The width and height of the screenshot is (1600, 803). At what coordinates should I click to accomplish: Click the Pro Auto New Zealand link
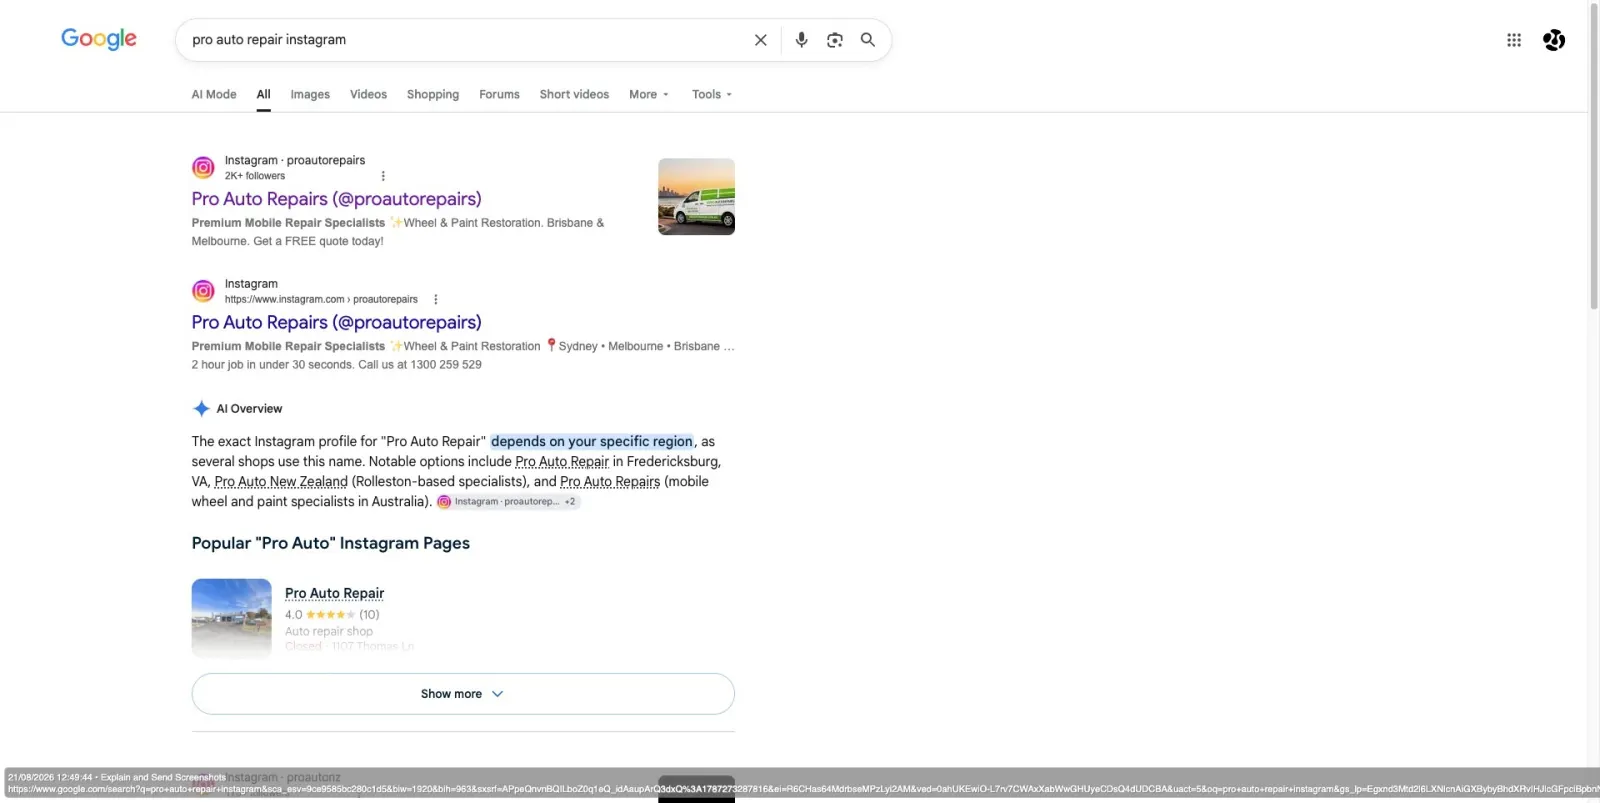coord(281,481)
